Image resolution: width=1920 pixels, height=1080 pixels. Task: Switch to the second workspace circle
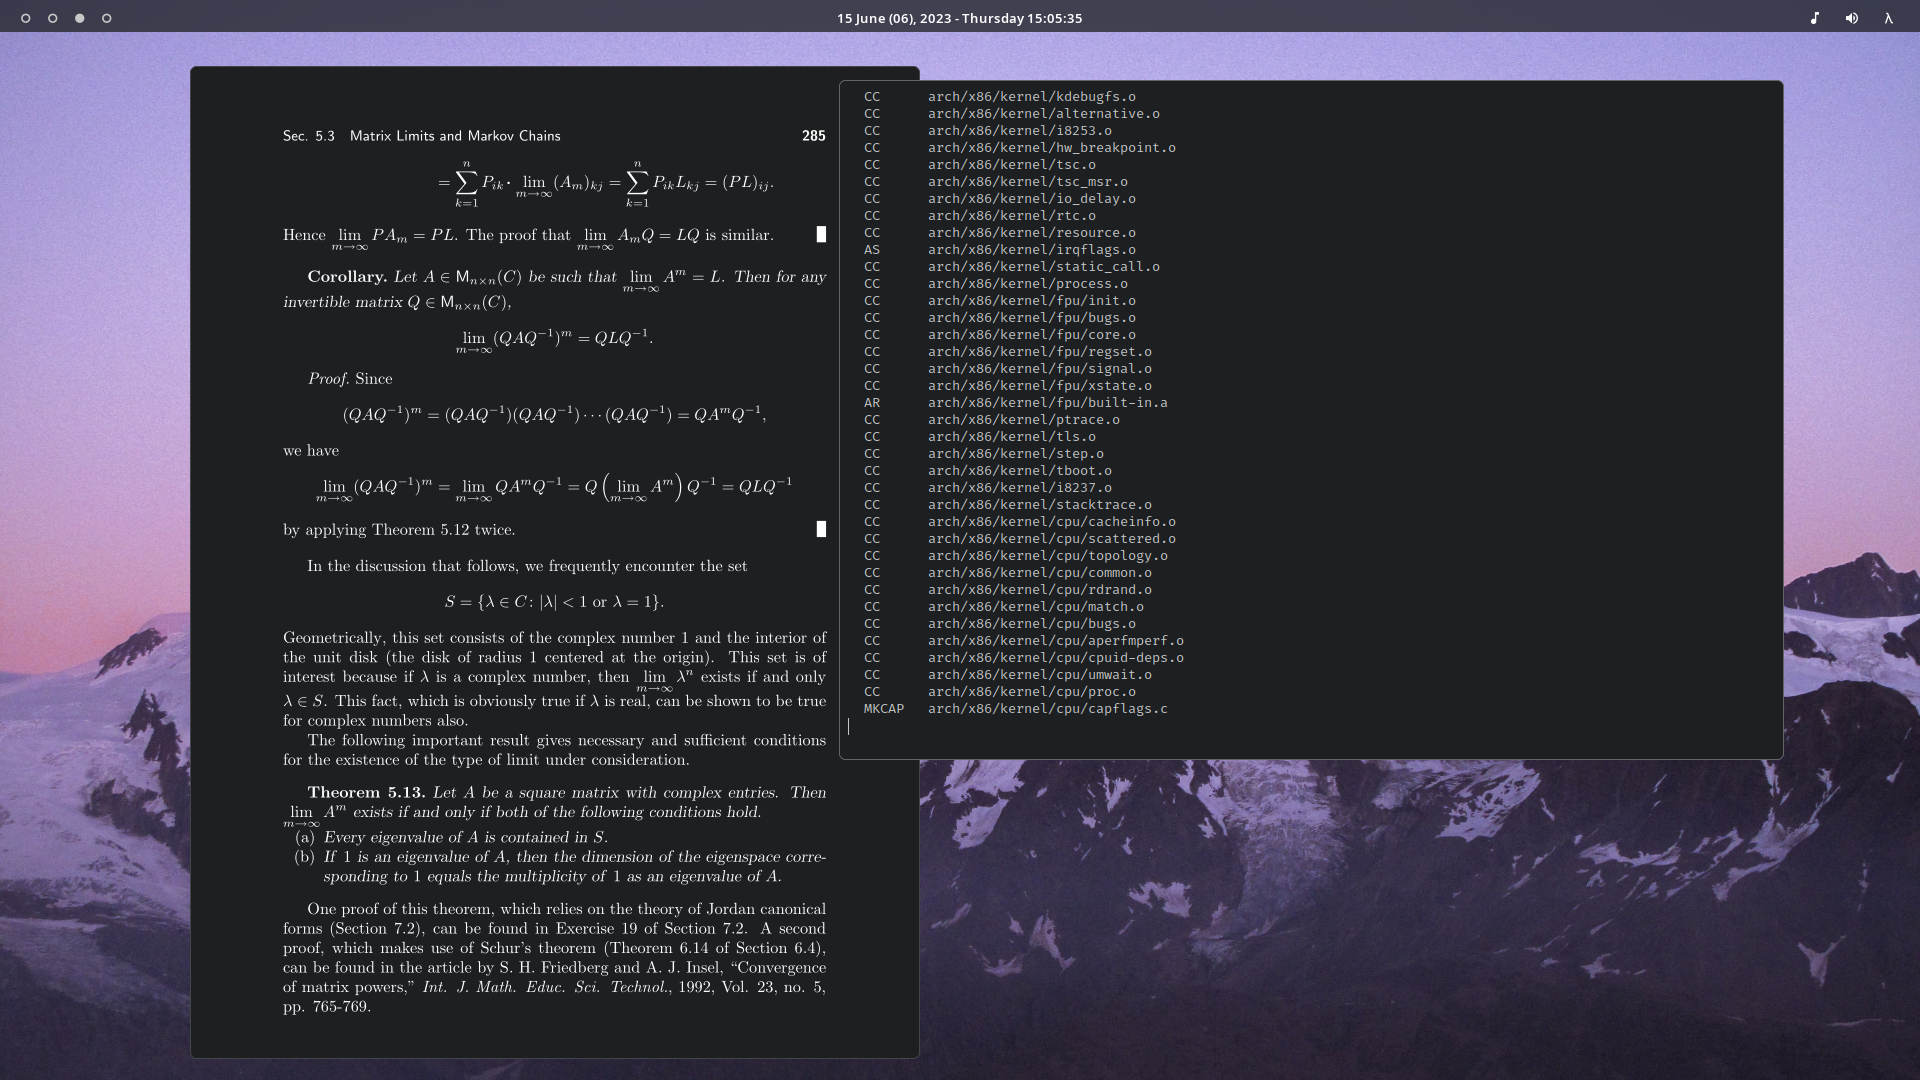tap(53, 18)
